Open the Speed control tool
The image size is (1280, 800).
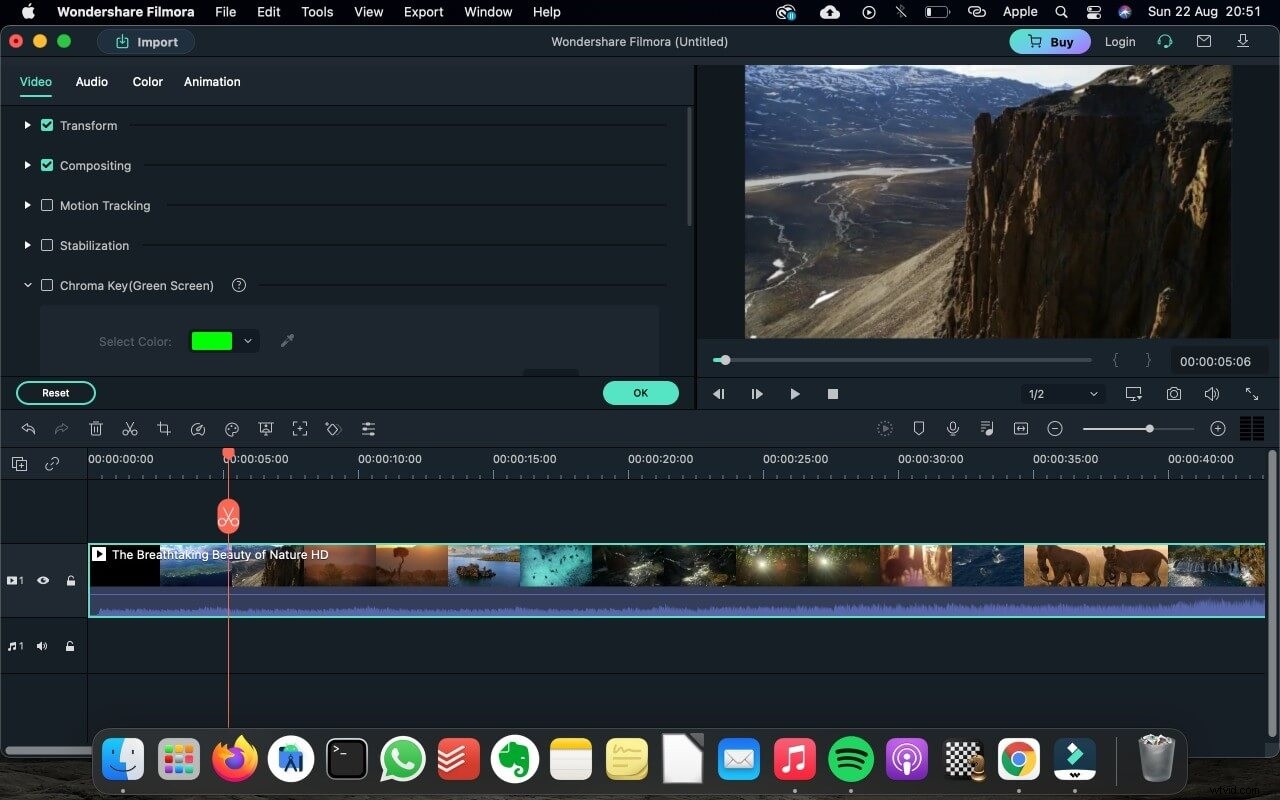[198, 428]
